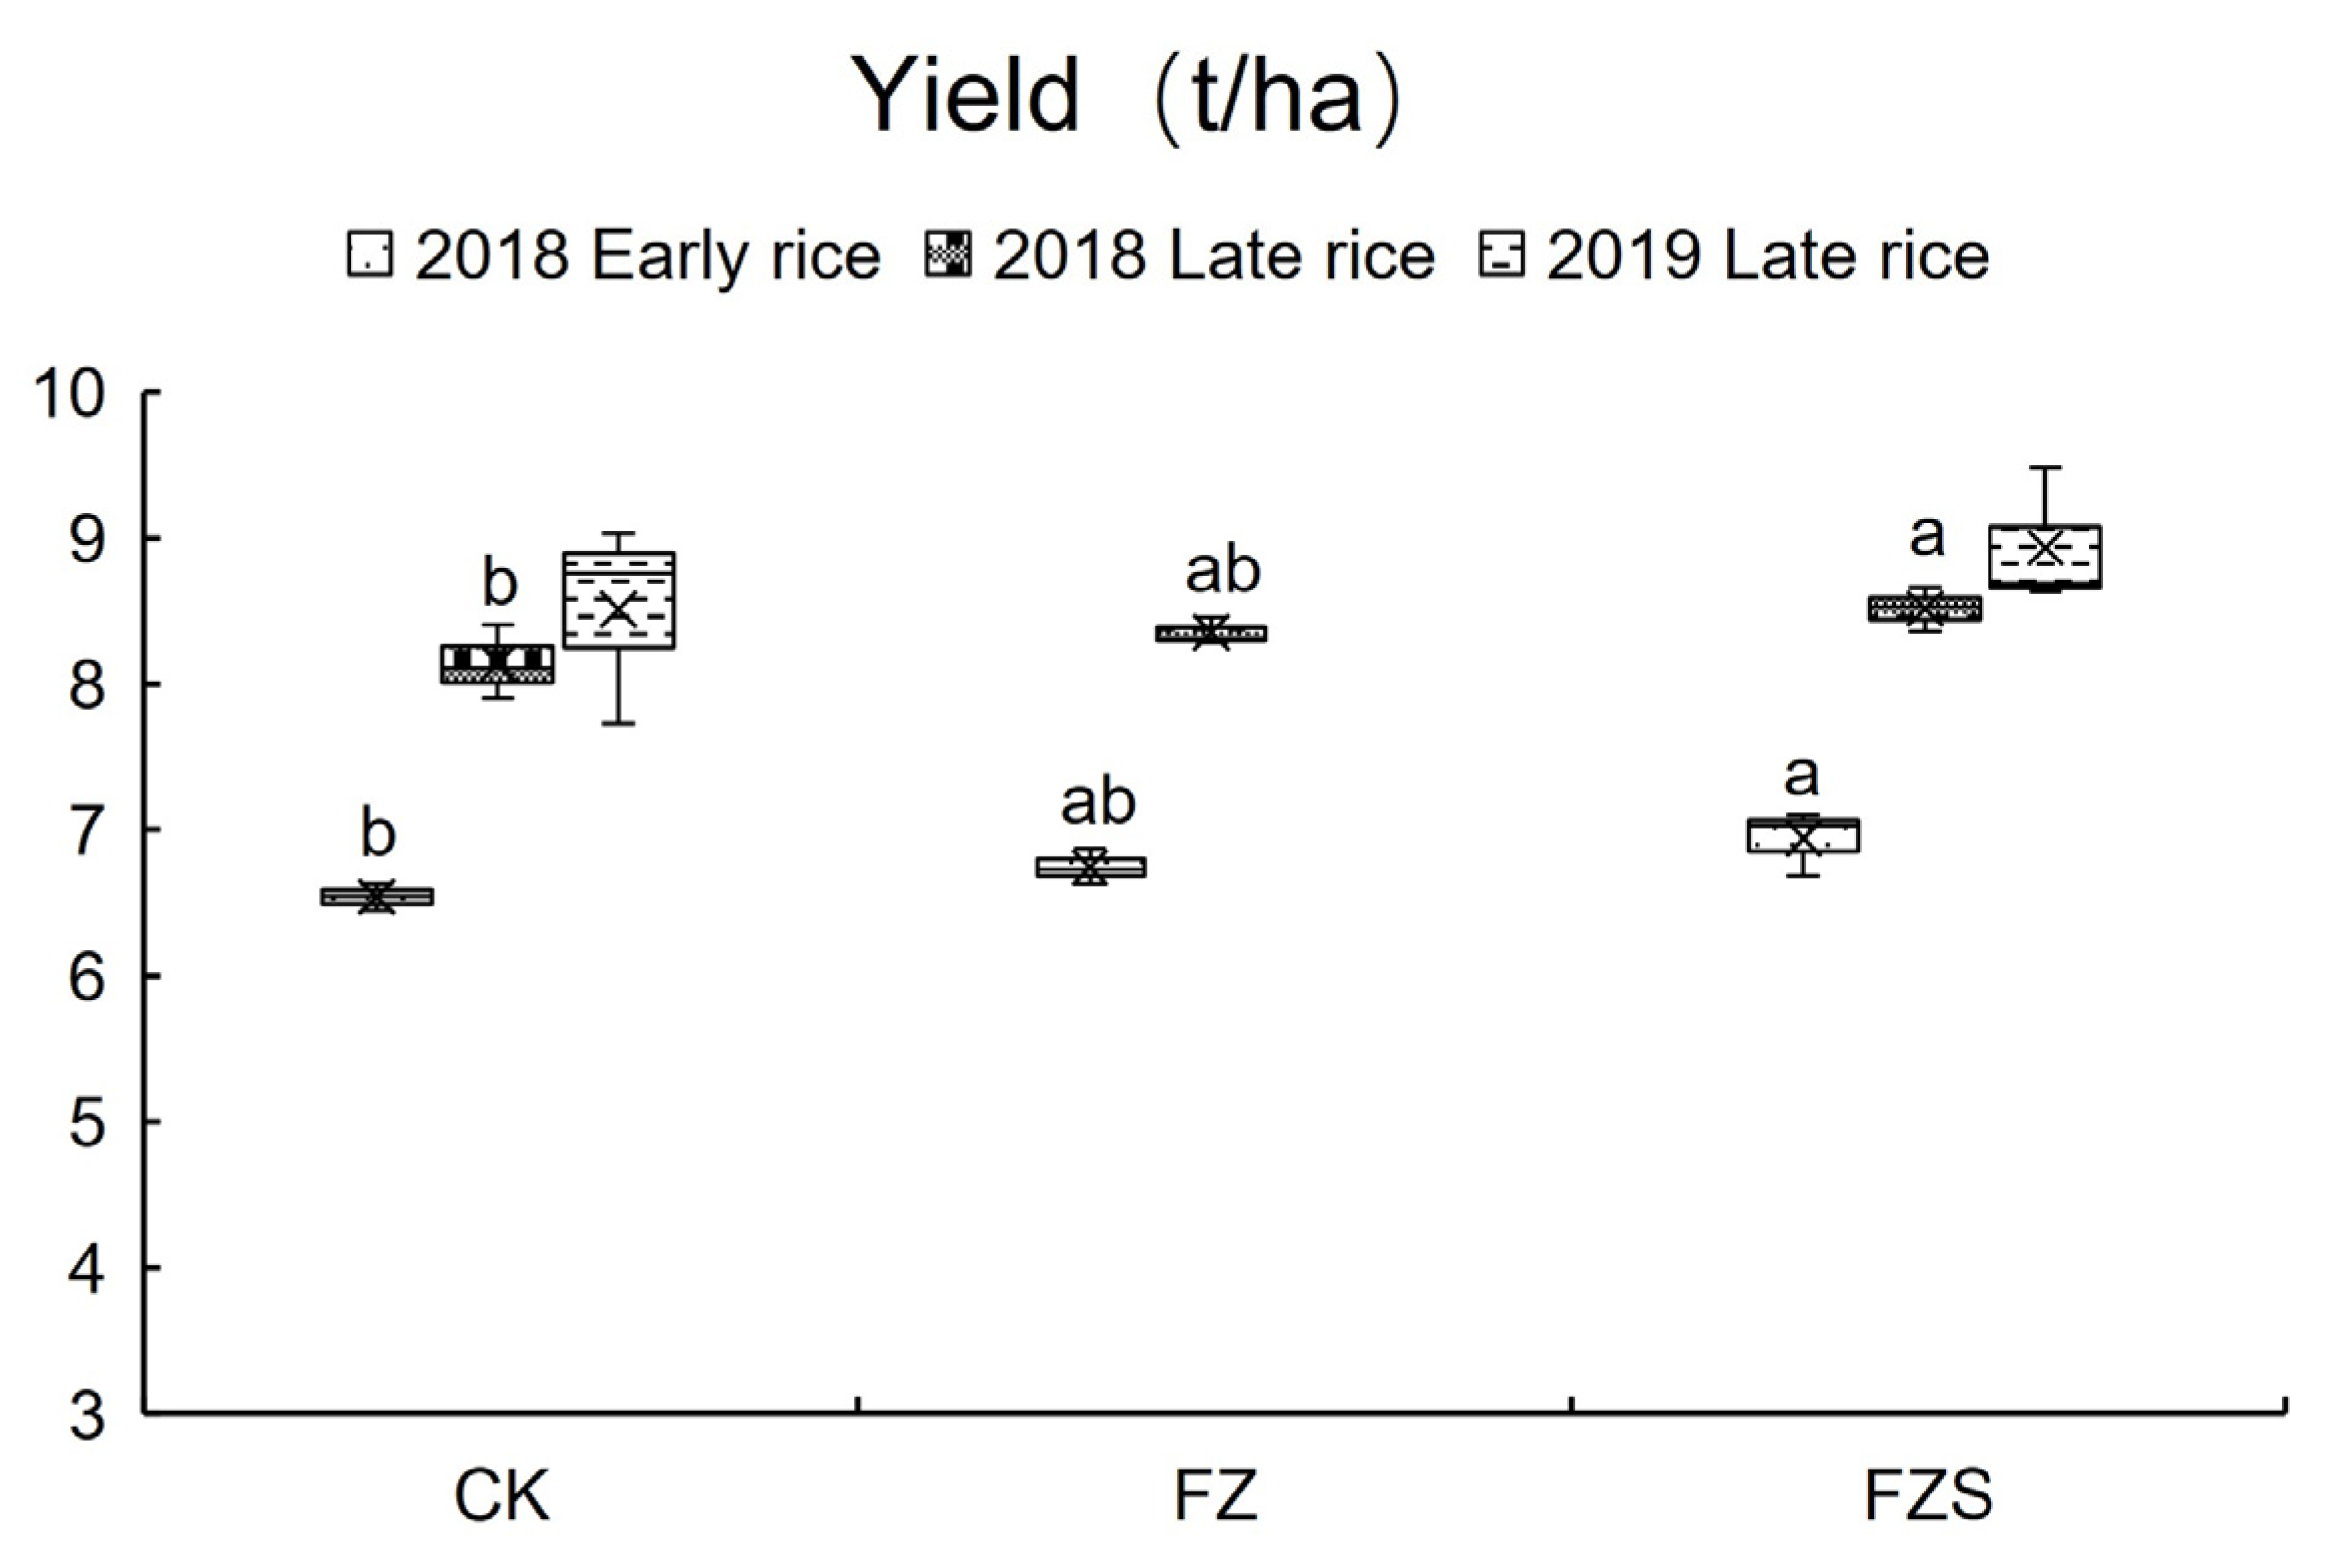Select the FZ x-axis category label
This screenshot has height=1568, width=2340.
coord(1214,1497)
